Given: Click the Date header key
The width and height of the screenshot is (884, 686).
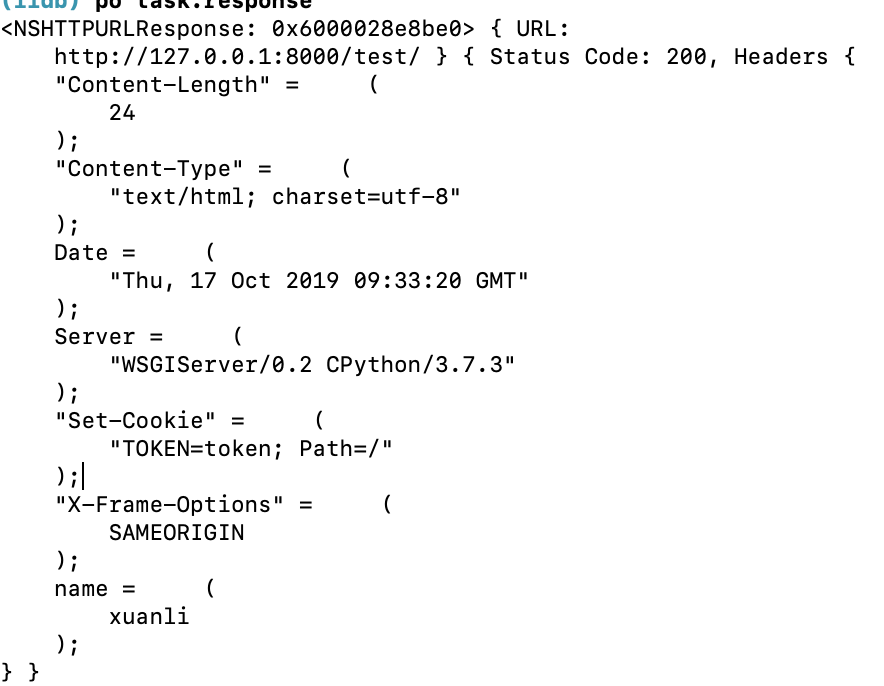Looking at the screenshot, I should click(81, 253).
